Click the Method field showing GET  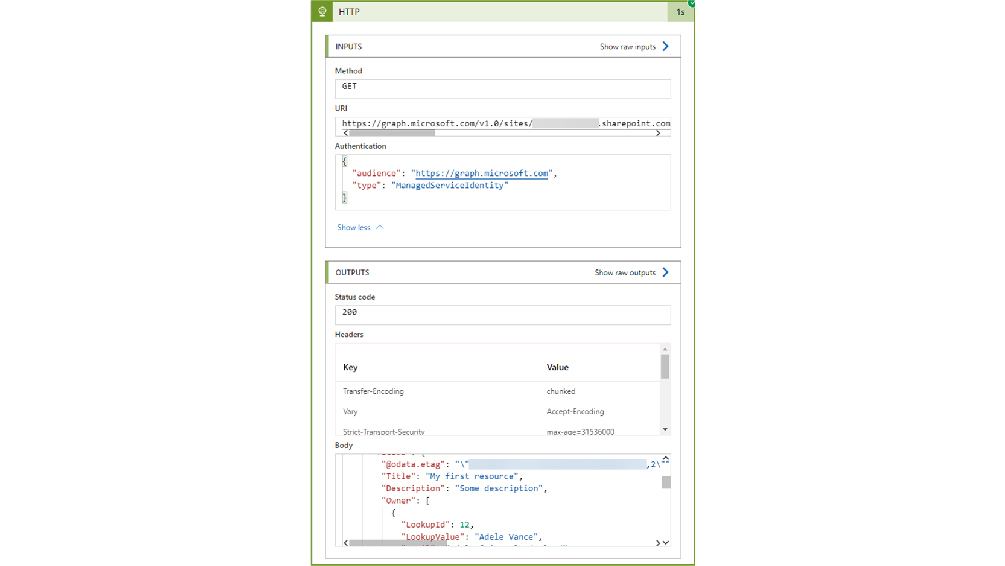pos(502,87)
